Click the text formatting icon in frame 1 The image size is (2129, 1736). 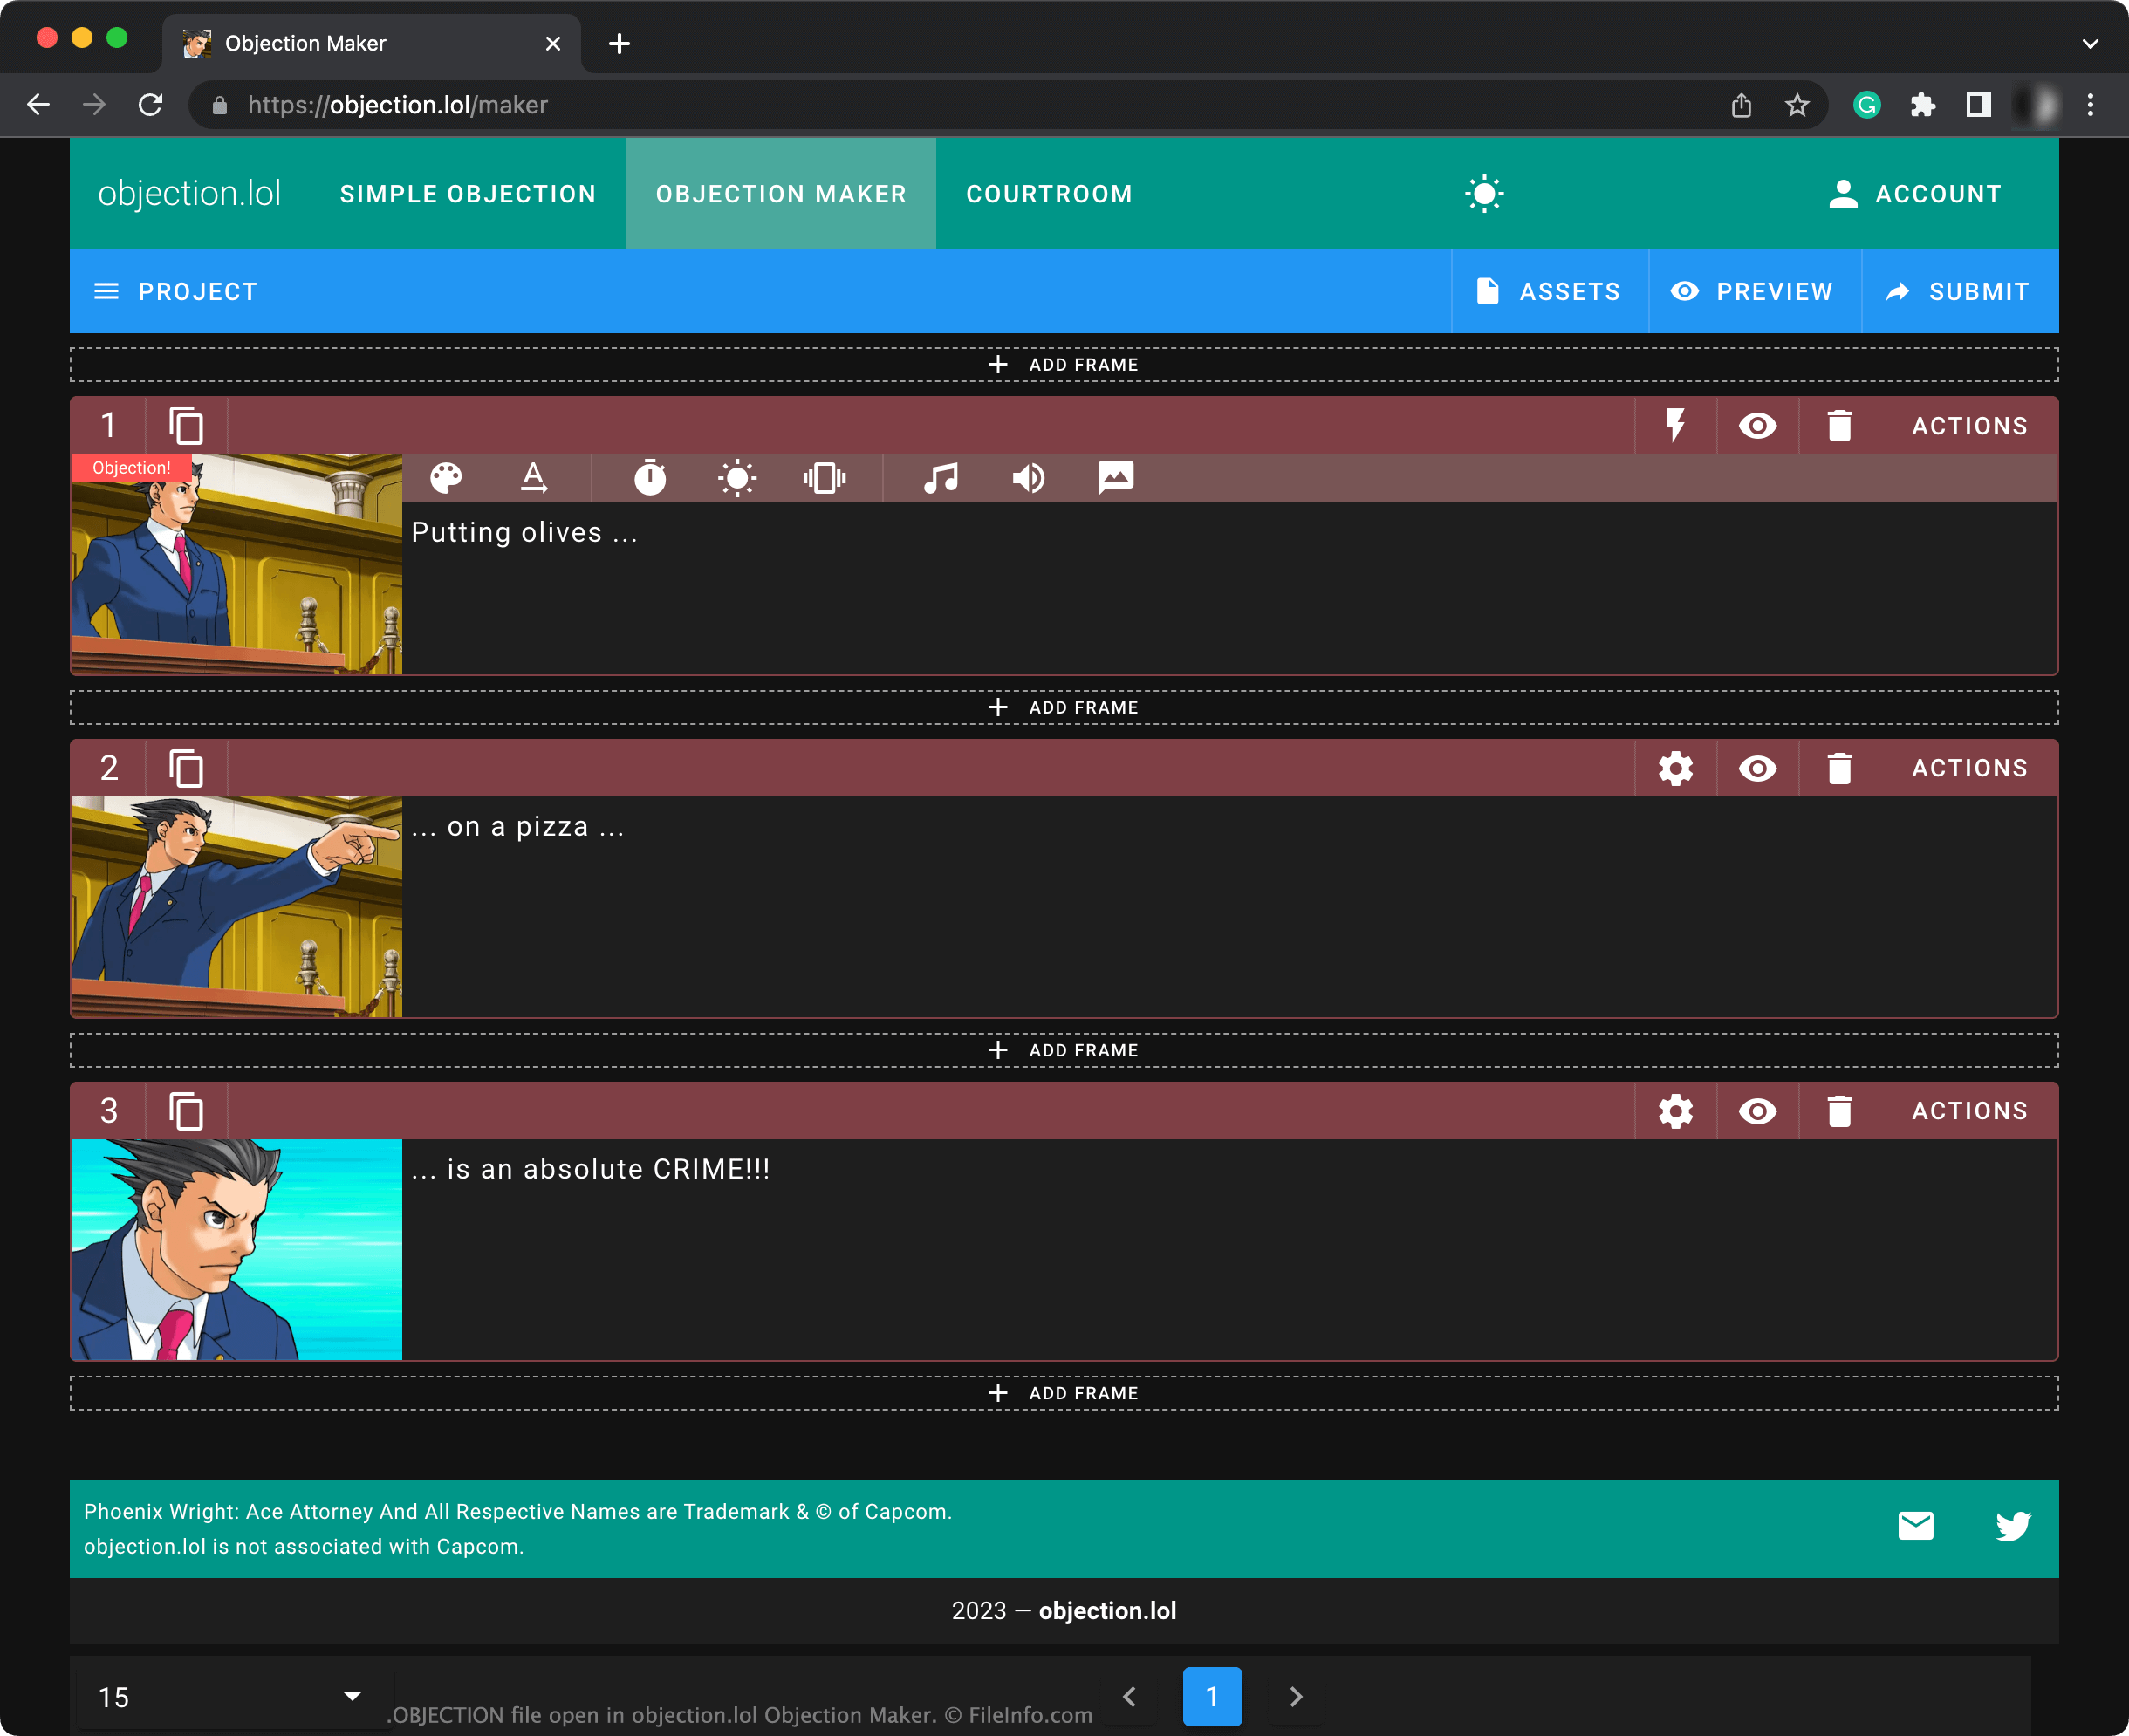(534, 478)
